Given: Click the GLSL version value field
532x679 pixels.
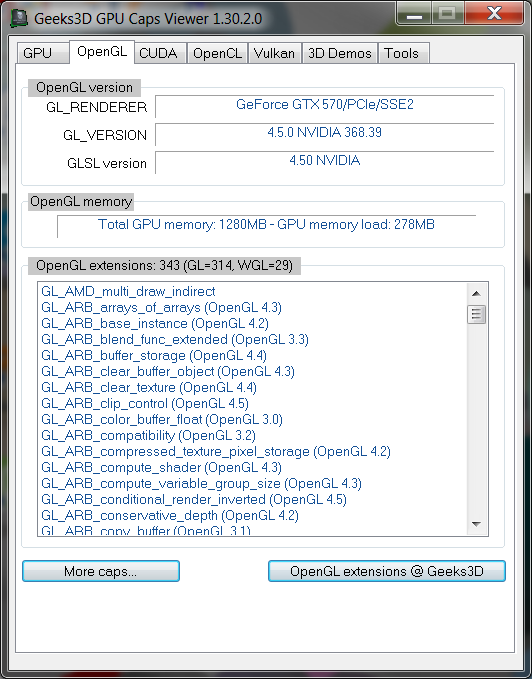Looking at the screenshot, I should pyautogui.click(x=325, y=162).
